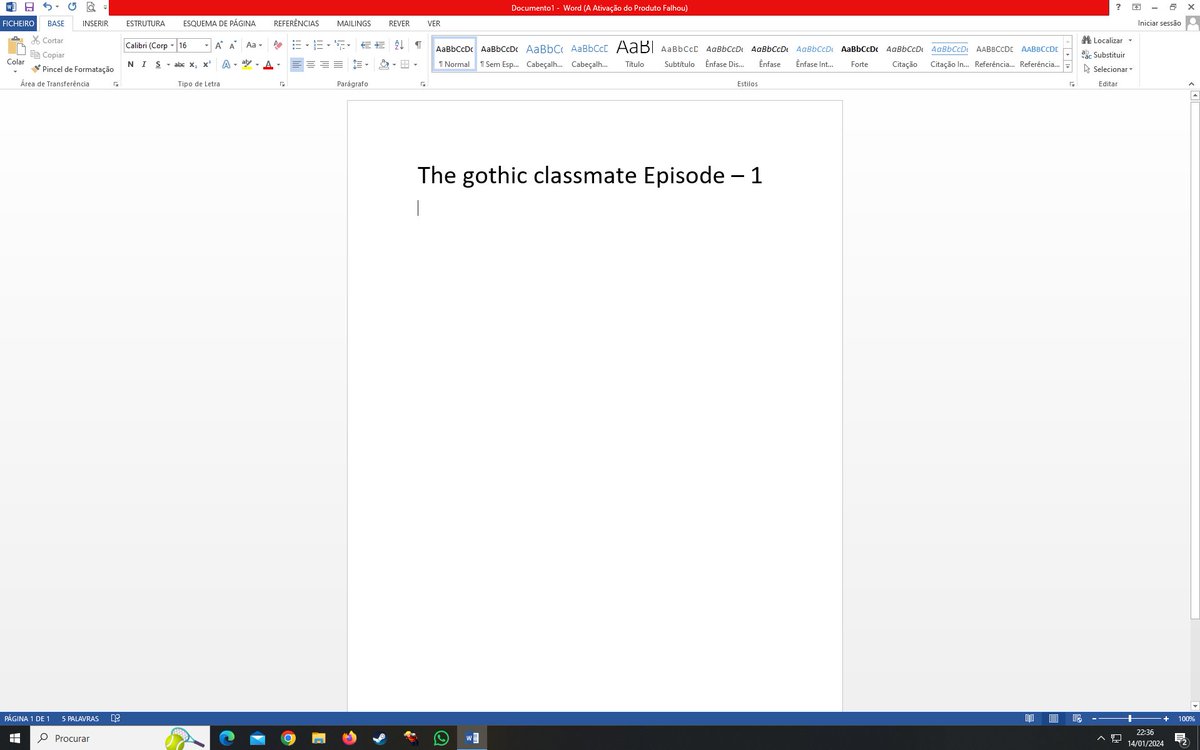This screenshot has height=750, width=1200.
Task: Click ribbon display options icon
Action: pos(1136,7)
